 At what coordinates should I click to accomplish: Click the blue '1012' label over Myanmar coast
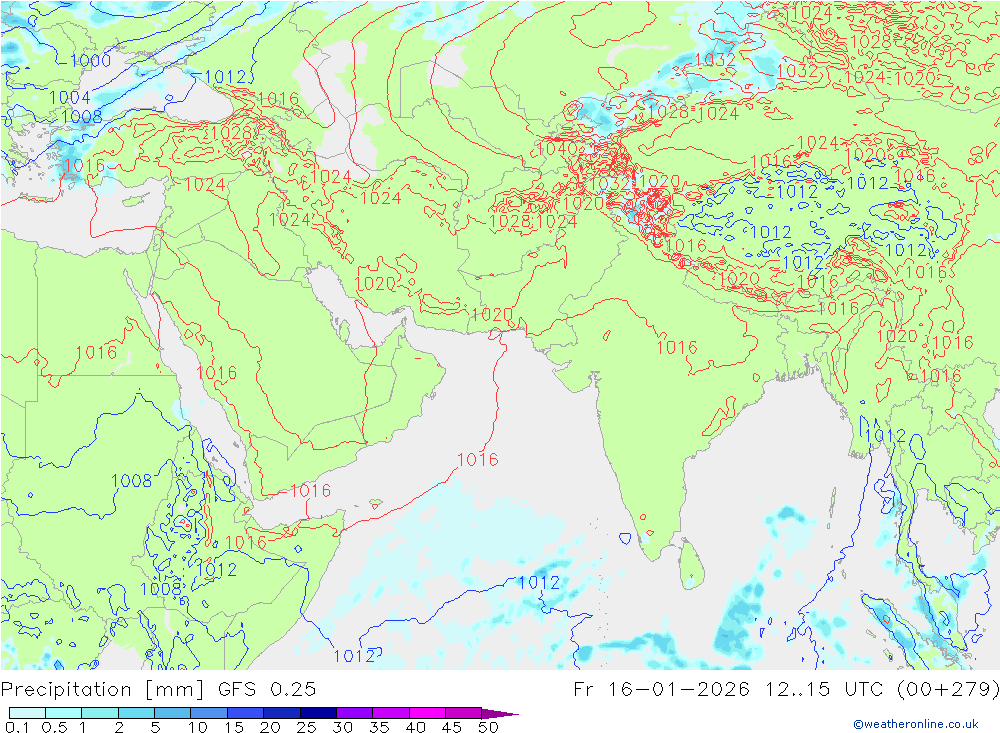click(x=886, y=436)
